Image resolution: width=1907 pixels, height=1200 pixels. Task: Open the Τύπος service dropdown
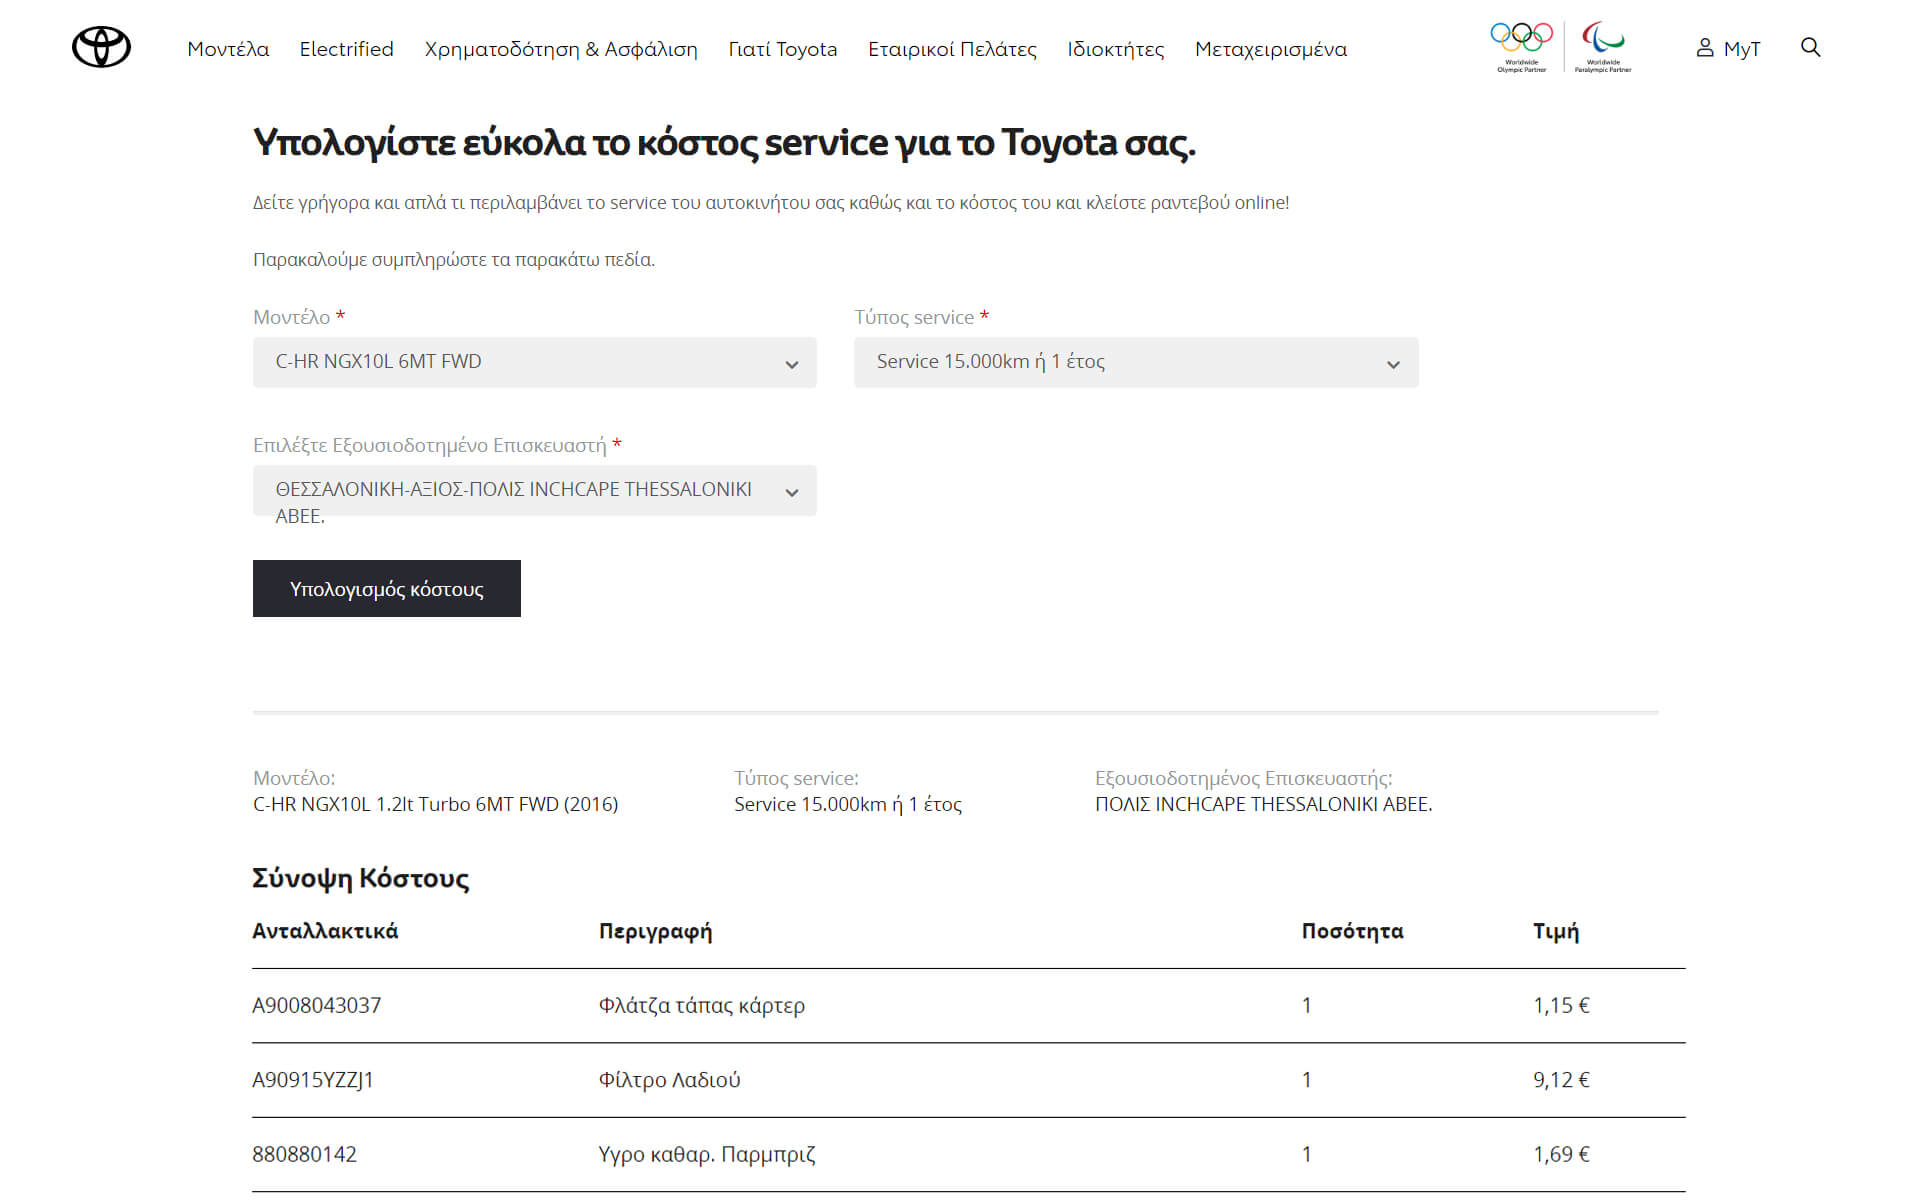(x=1135, y=362)
